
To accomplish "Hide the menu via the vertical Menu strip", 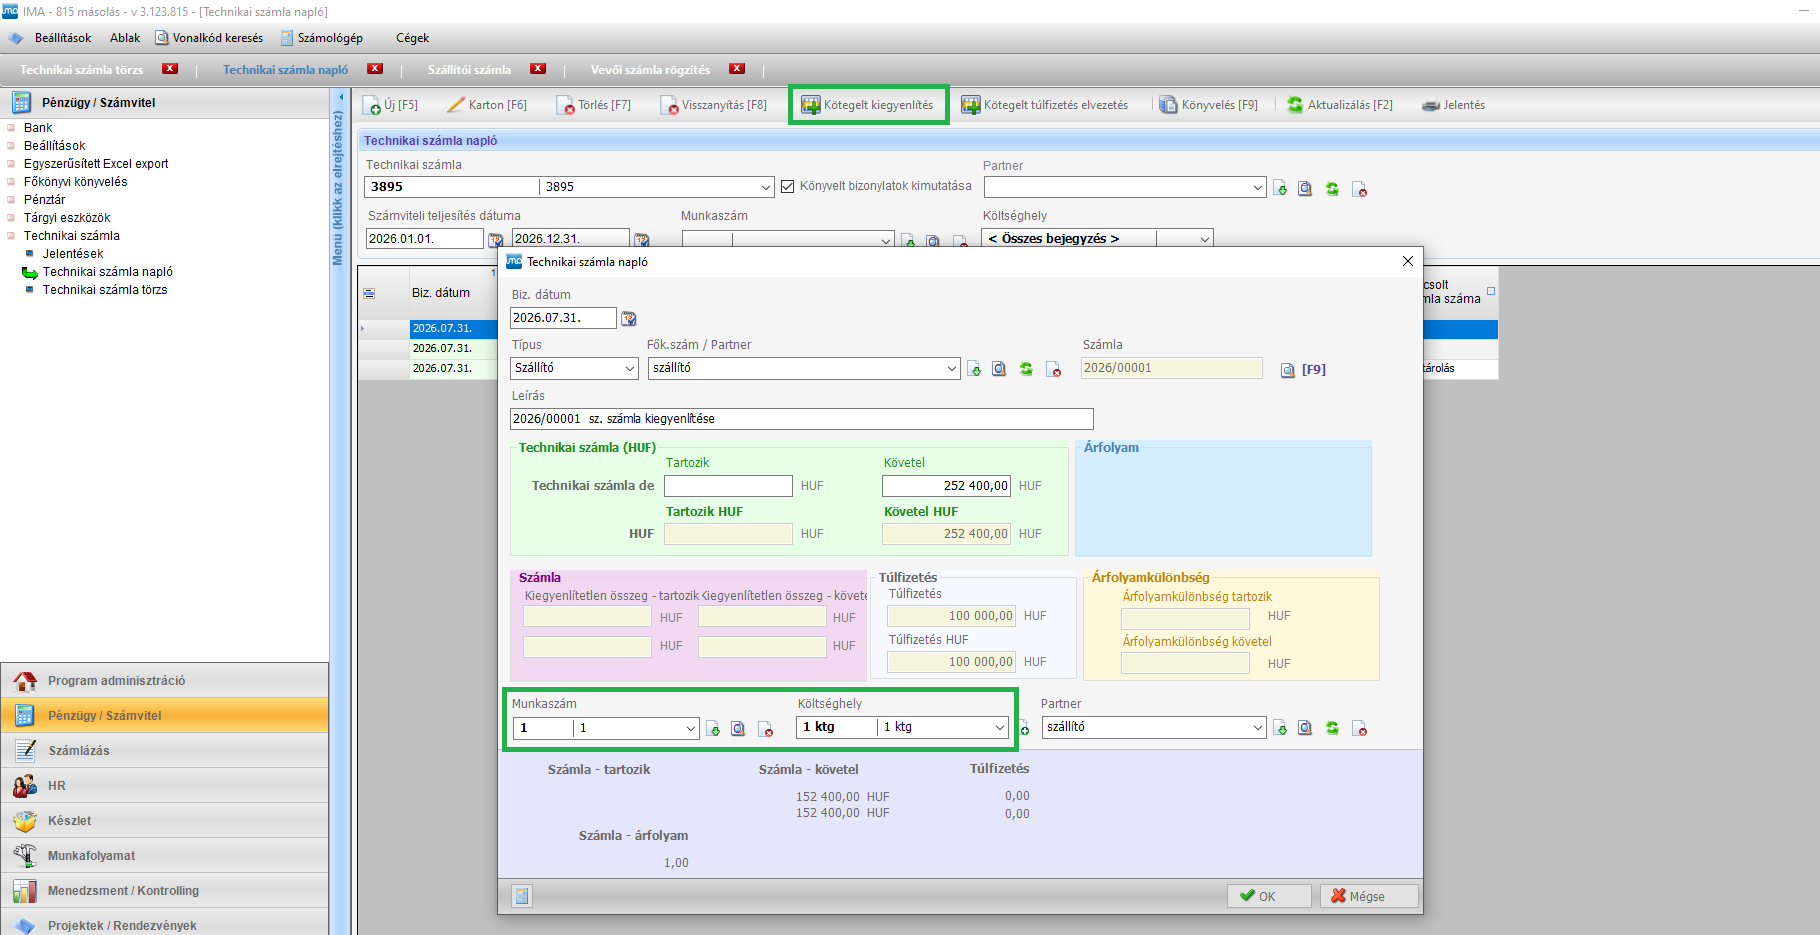I will coord(338,188).
